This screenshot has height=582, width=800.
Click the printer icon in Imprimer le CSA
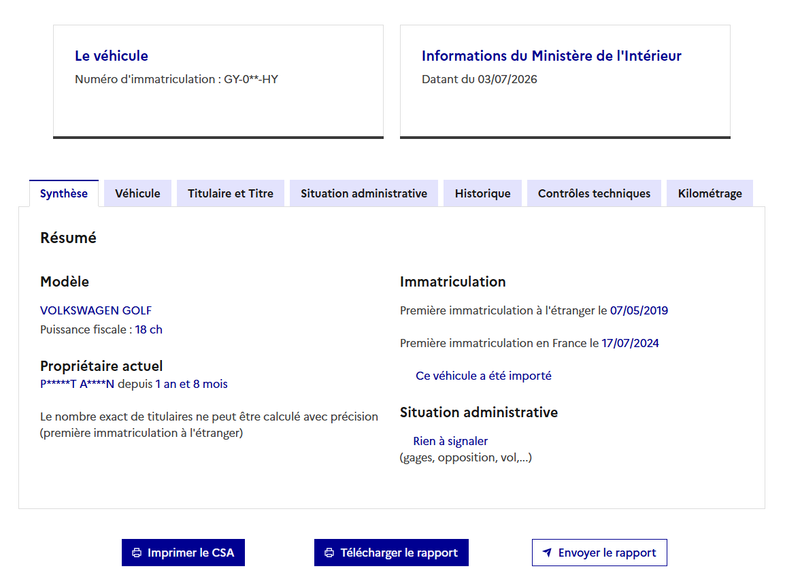[x=137, y=552]
